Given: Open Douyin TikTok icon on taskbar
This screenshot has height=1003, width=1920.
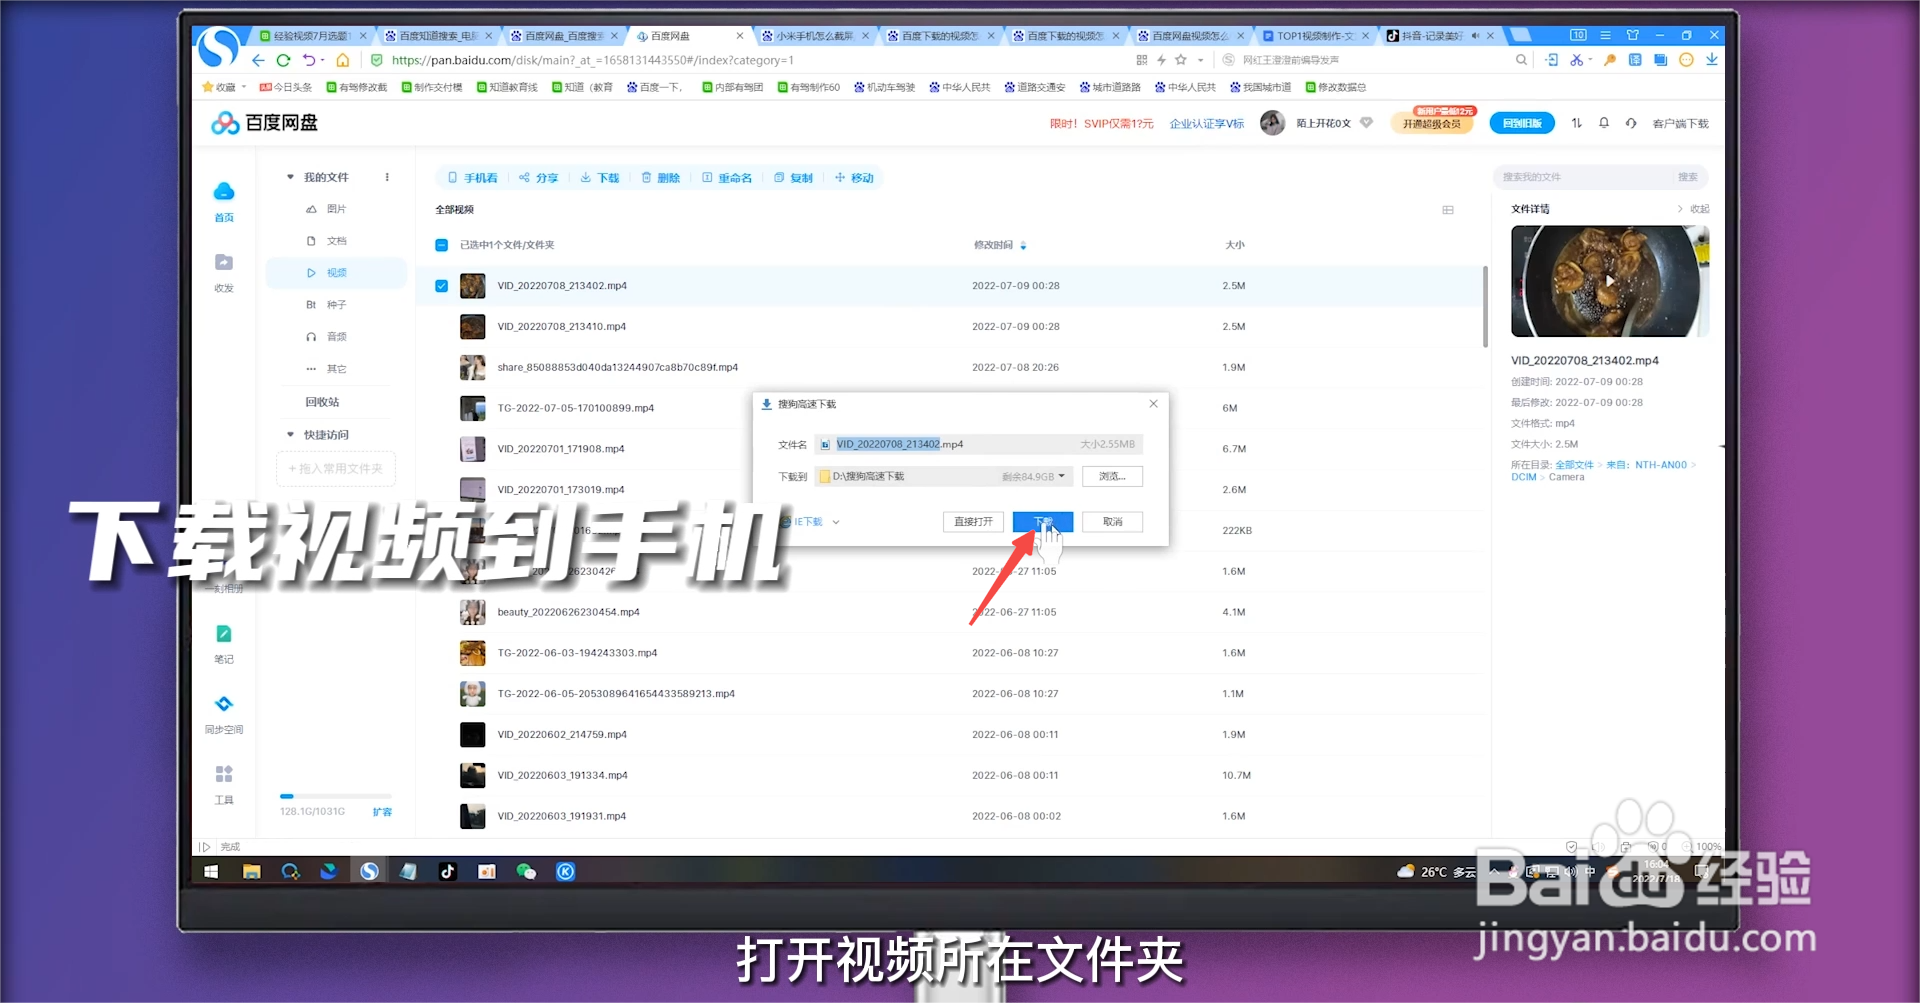Looking at the screenshot, I should [447, 872].
